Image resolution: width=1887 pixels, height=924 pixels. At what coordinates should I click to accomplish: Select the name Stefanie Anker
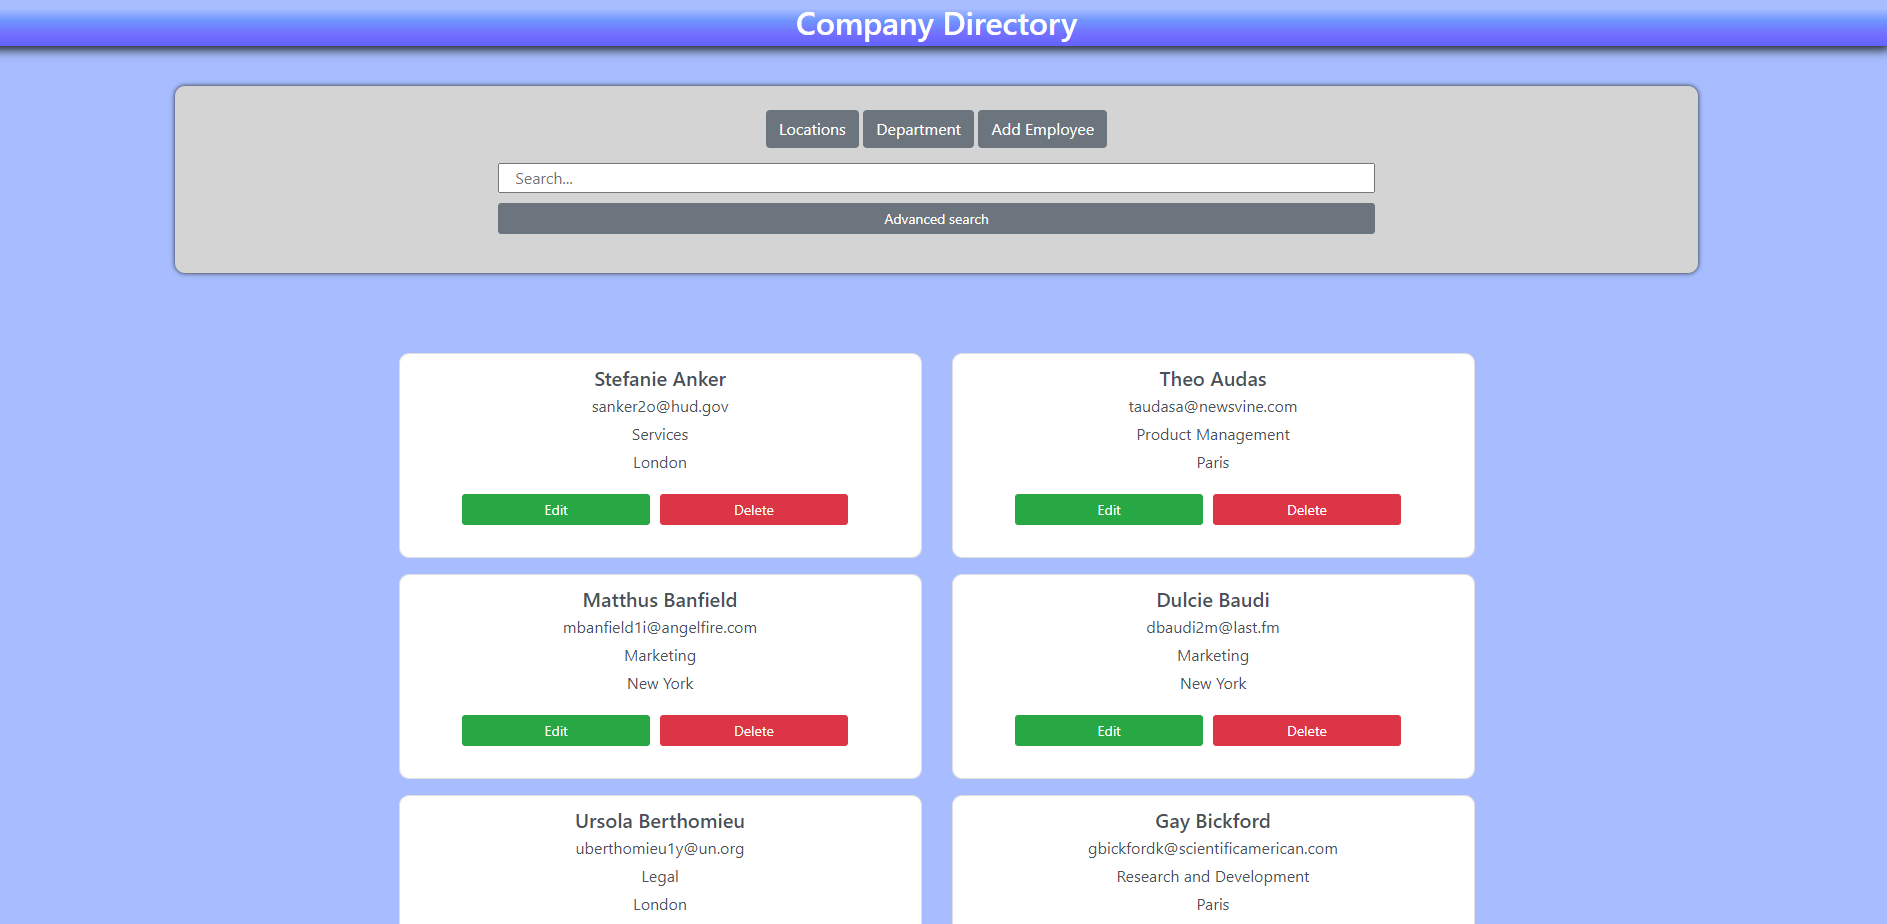point(660,379)
